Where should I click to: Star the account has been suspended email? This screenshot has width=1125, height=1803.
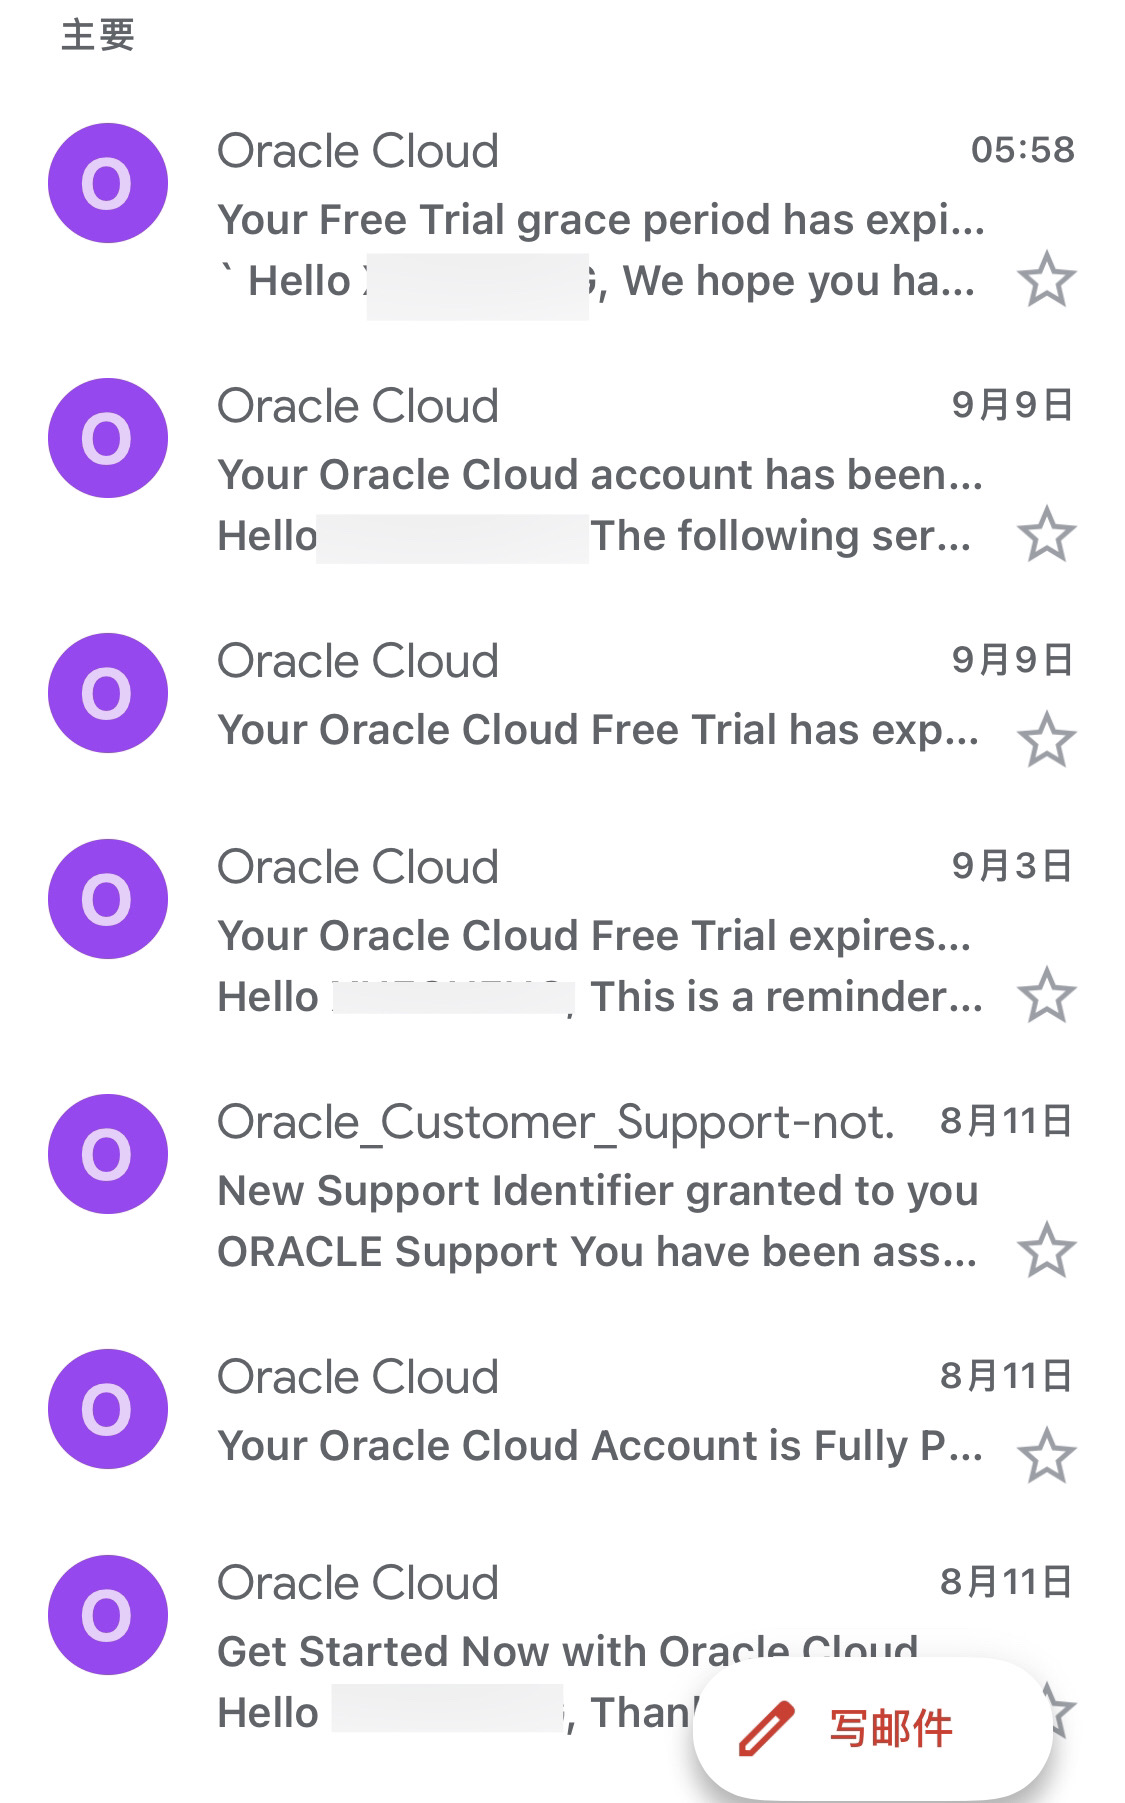point(1046,535)
